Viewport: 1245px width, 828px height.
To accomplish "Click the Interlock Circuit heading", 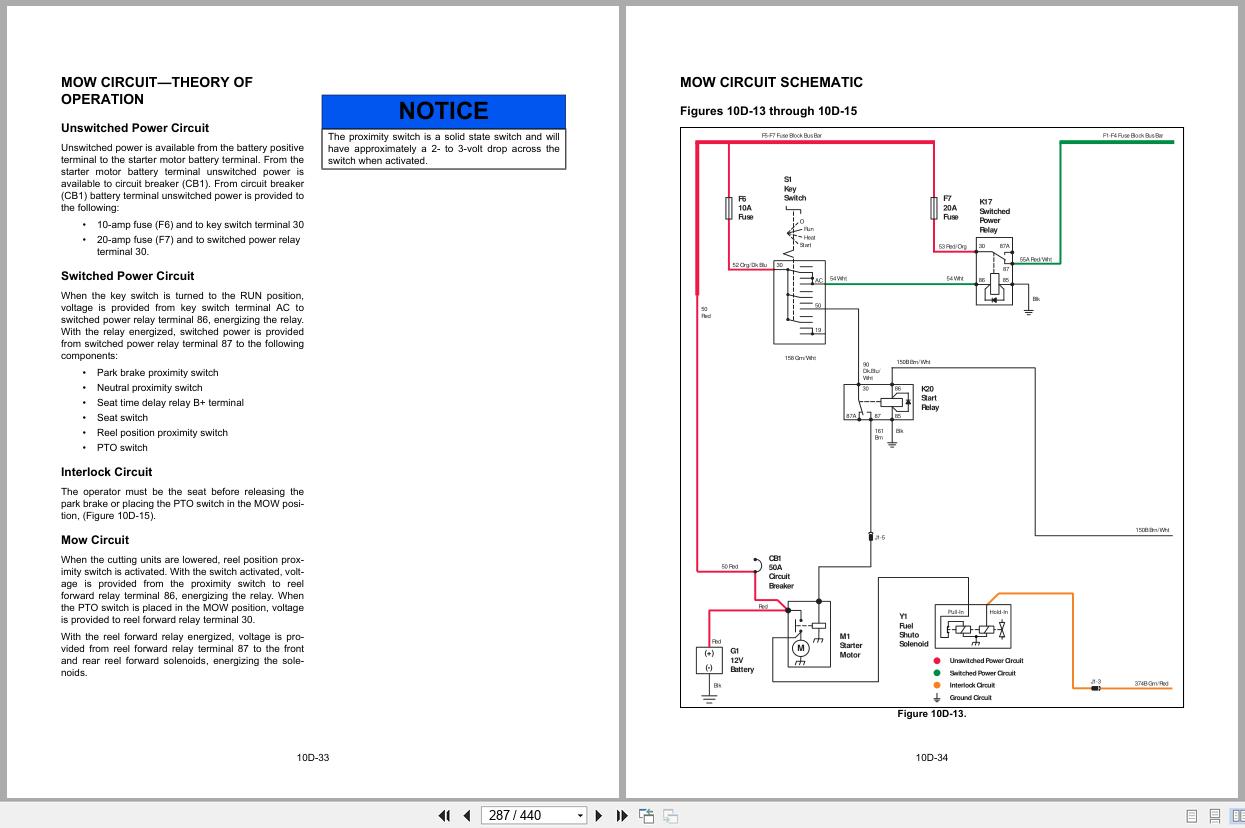I will [x=107, y=472].
